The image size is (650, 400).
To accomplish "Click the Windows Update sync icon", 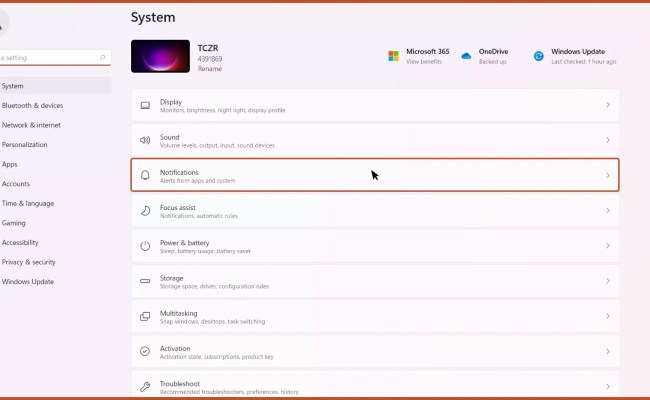I will click(x=538, y=56).
